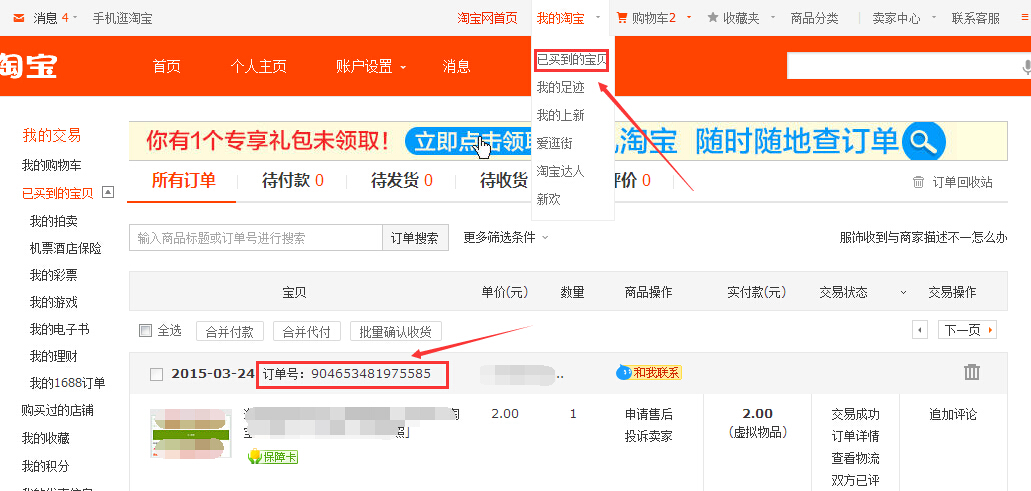Open 我的1688订单 in the sidebar
This screenshot has width=1031, height=491.
click(67, 383)
